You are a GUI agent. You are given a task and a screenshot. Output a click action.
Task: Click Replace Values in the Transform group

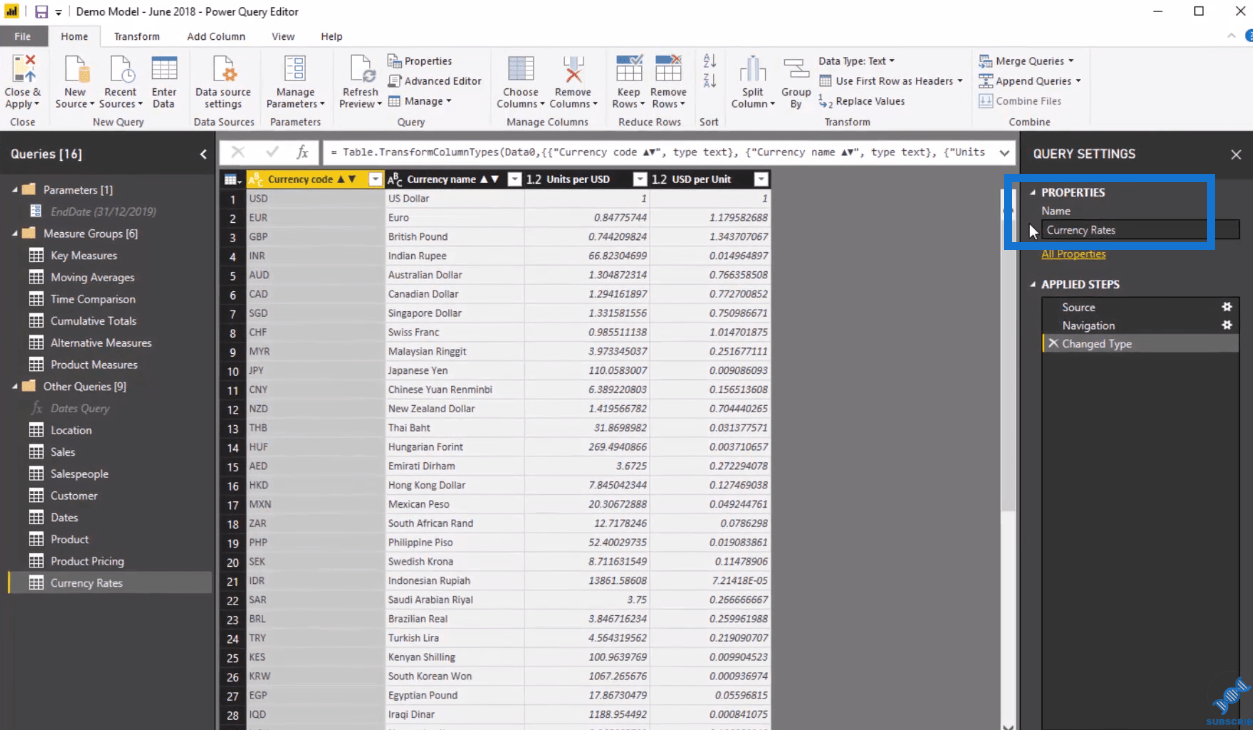tap(862, 101)
